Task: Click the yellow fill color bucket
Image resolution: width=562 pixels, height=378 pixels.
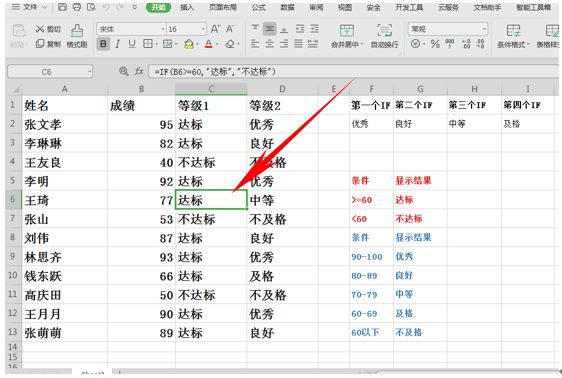Action: (189, 44)
